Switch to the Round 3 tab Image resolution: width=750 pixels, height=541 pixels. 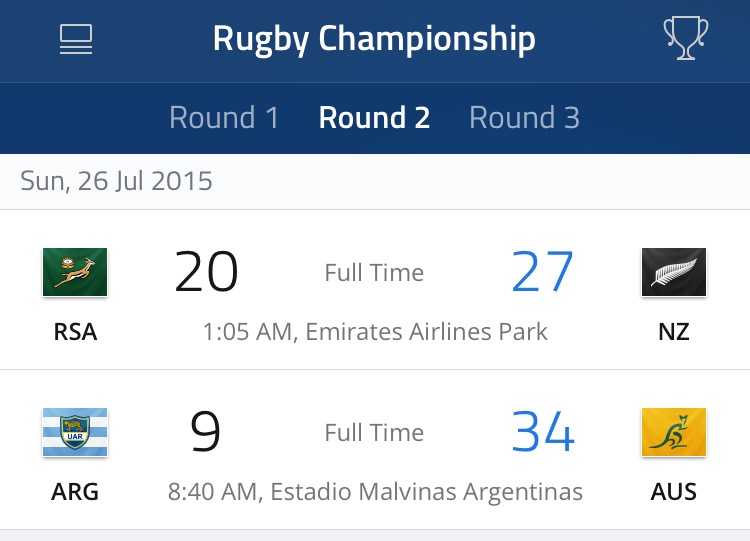[x=525, y=118]
